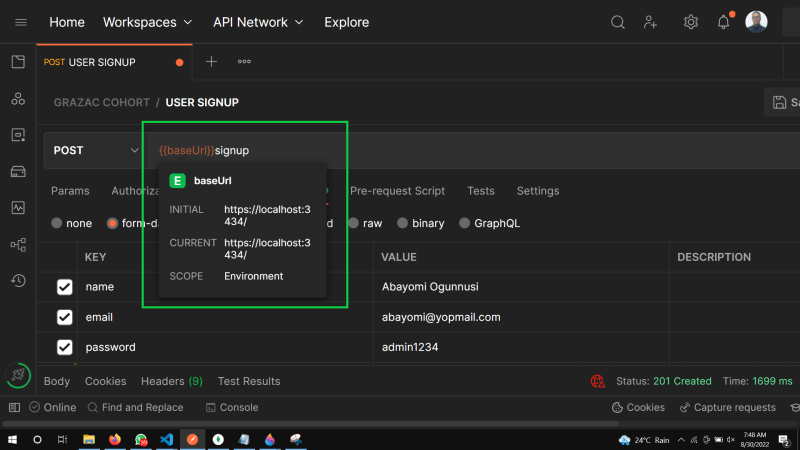Open Windows notification center icon
The width and height of the screenshot is (800, 450).
coord(784,439)
